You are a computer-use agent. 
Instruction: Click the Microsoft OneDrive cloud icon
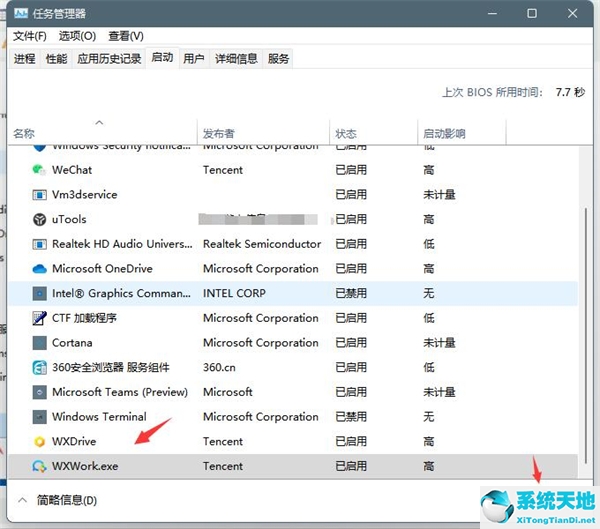click(x=39, y=269)
